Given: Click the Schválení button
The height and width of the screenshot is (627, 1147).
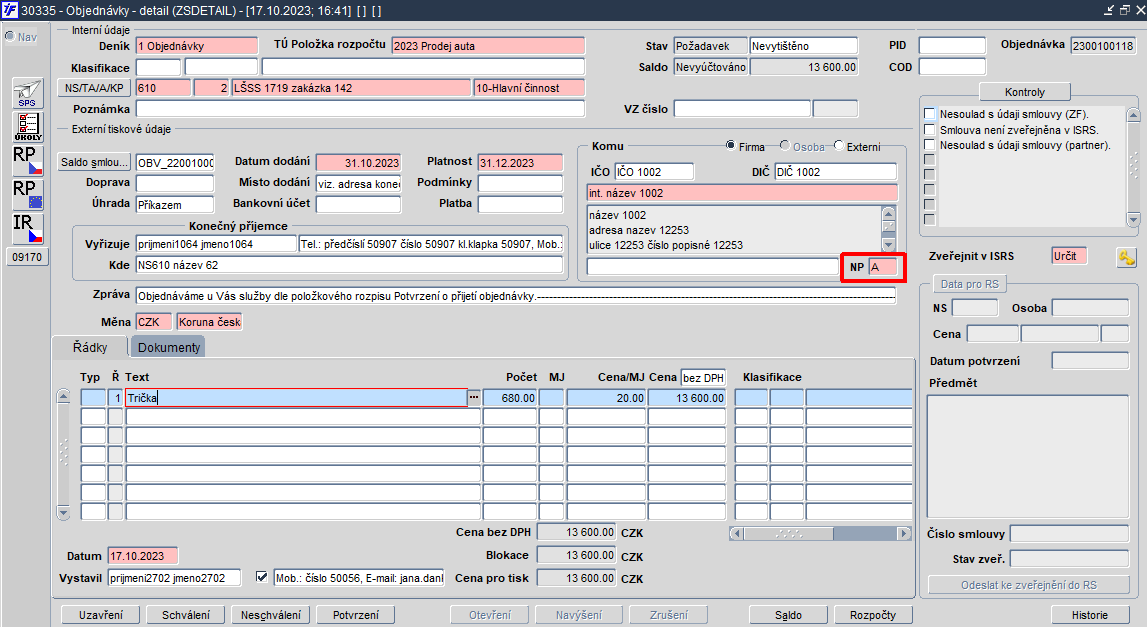Looking at the screenshot, I should [x=186, y=615].
